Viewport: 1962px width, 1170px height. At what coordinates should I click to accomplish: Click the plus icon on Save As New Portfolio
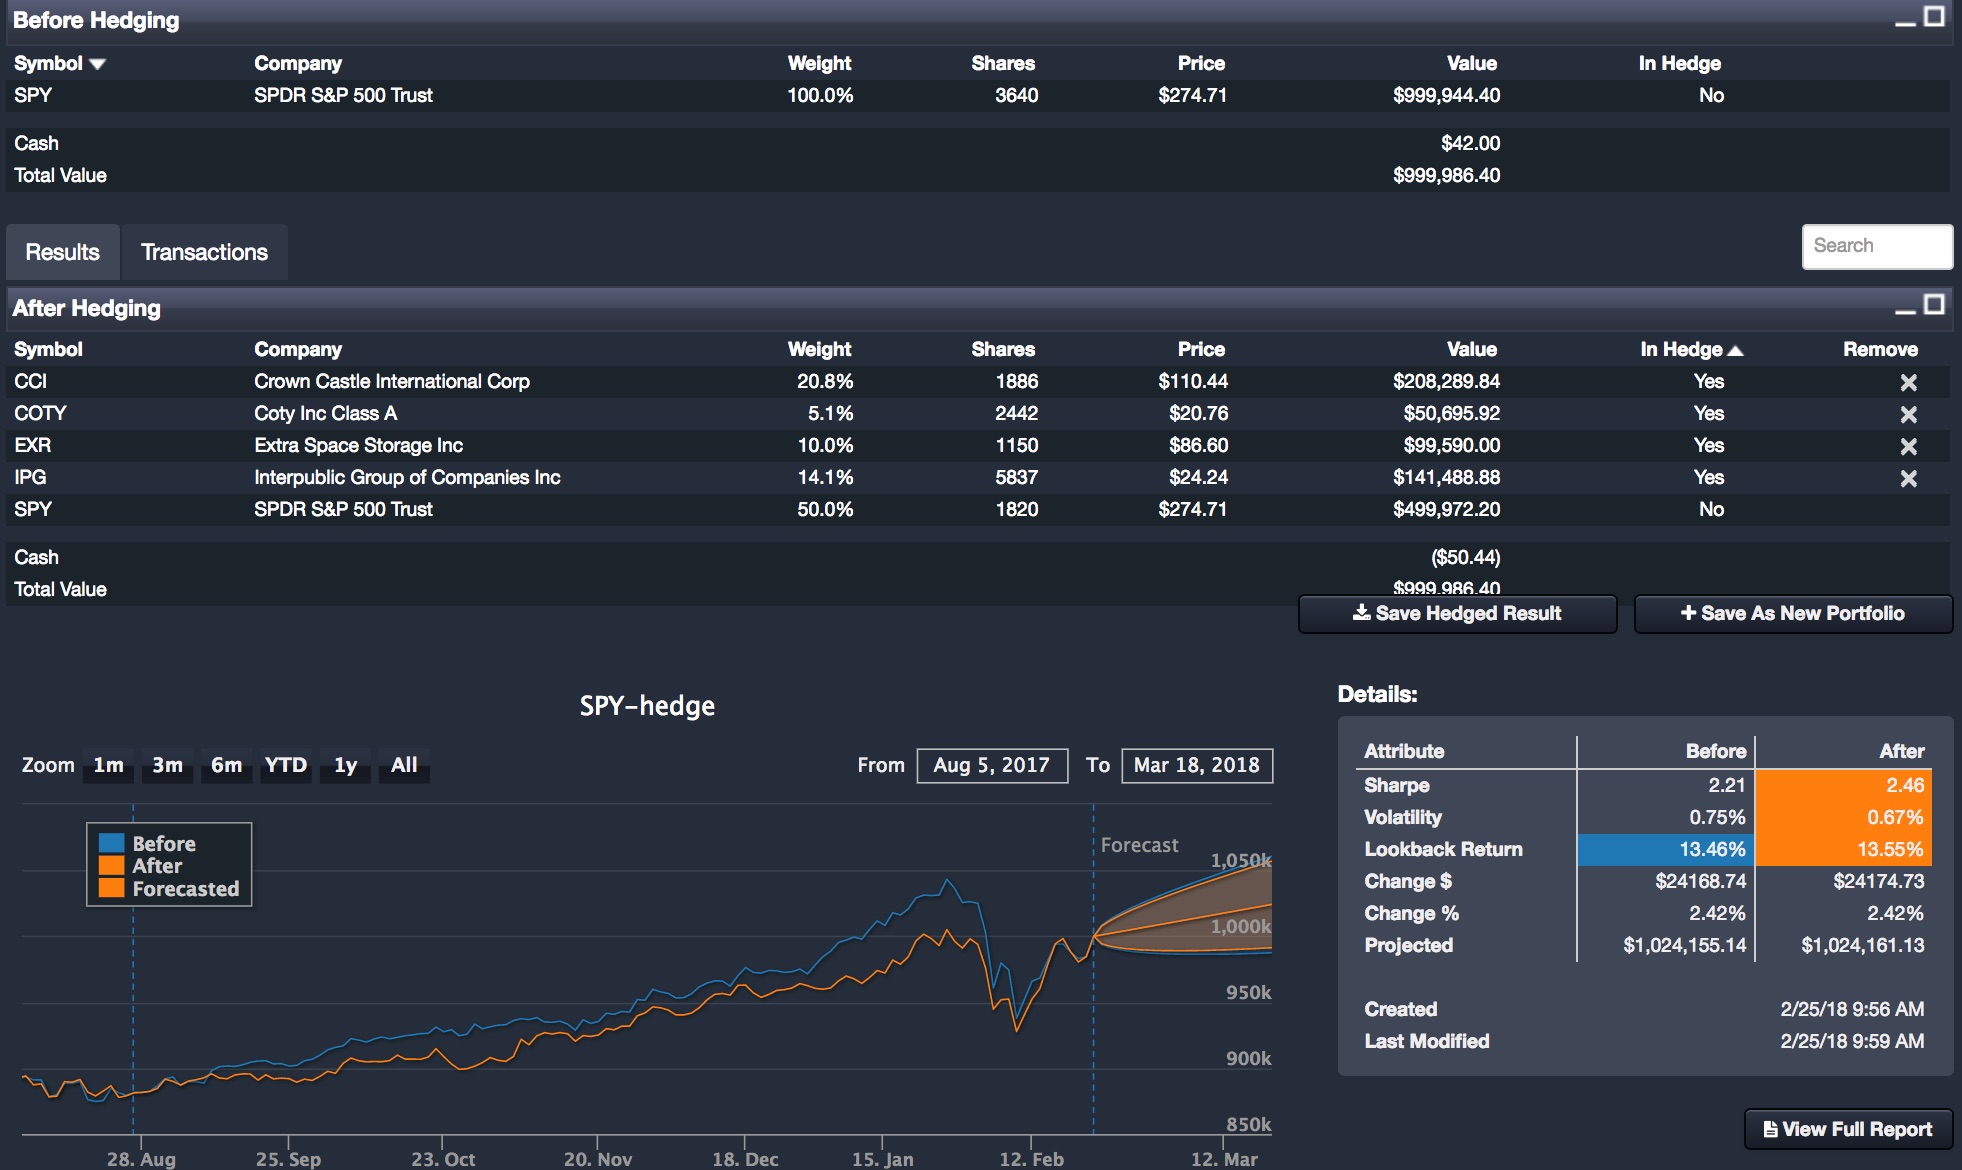1690,613
